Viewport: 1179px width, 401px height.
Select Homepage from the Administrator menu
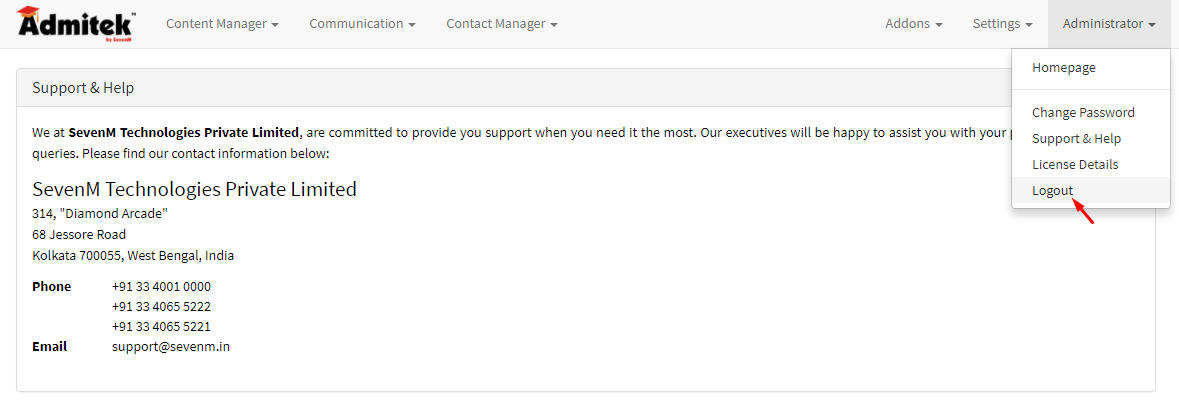[x=1064, y=68]
